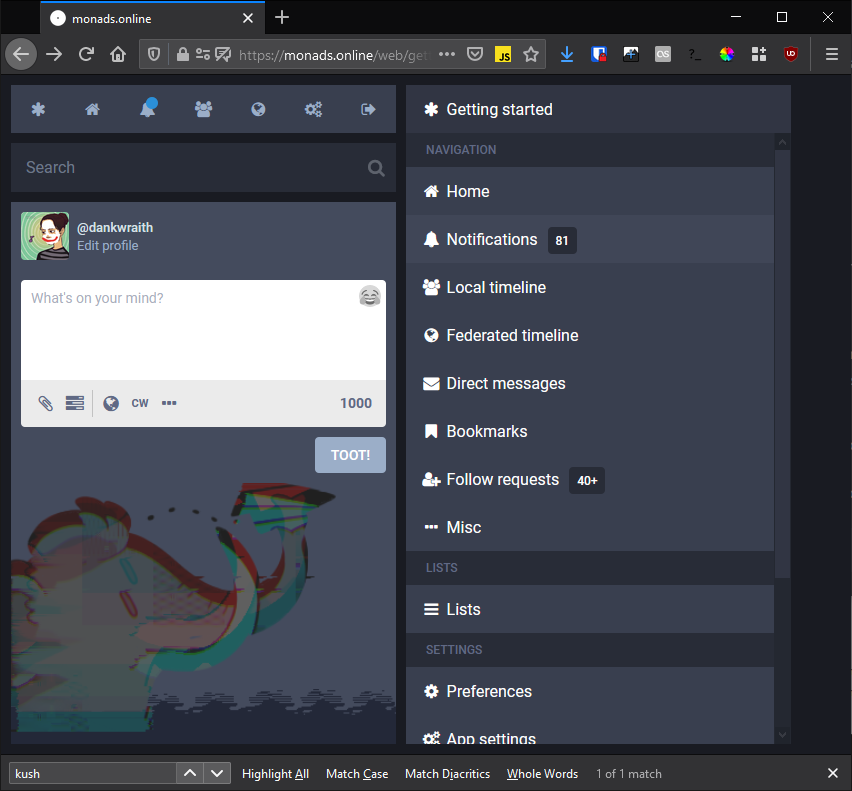Attach media with the paperclip icon
This screenshot has width=852, height=791.
pos(45,403)
